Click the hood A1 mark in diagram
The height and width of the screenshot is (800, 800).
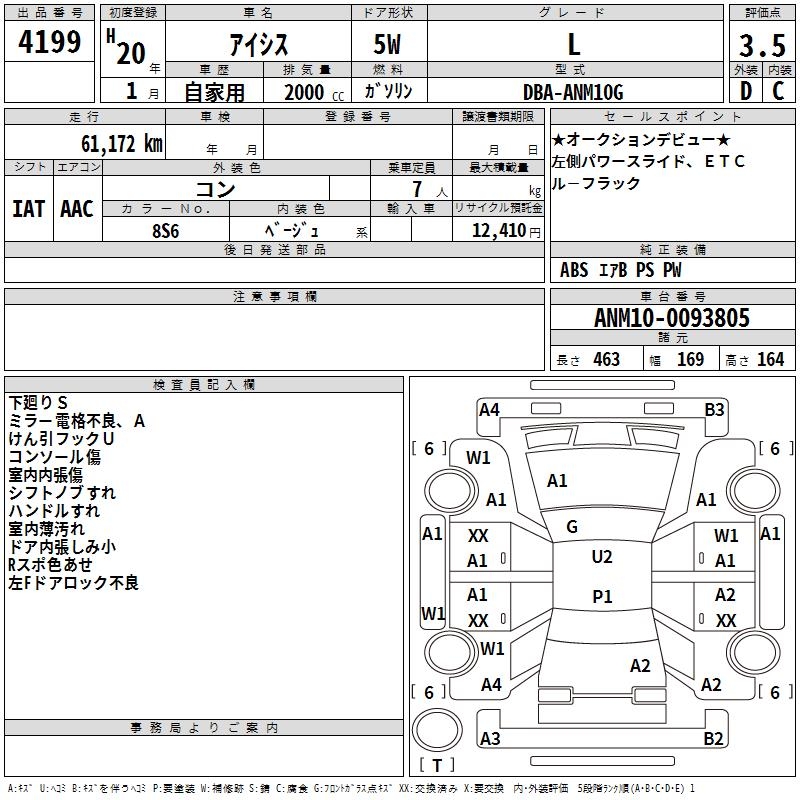click(x=557, y=481)
